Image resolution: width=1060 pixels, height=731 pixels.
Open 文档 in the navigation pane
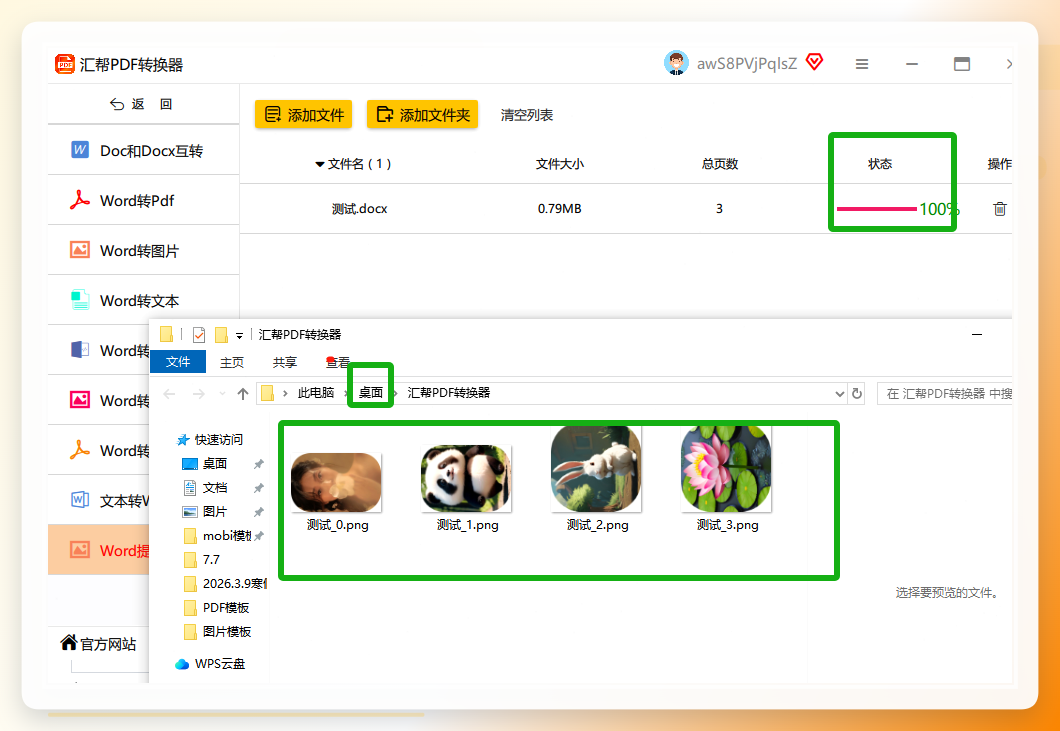215,488
